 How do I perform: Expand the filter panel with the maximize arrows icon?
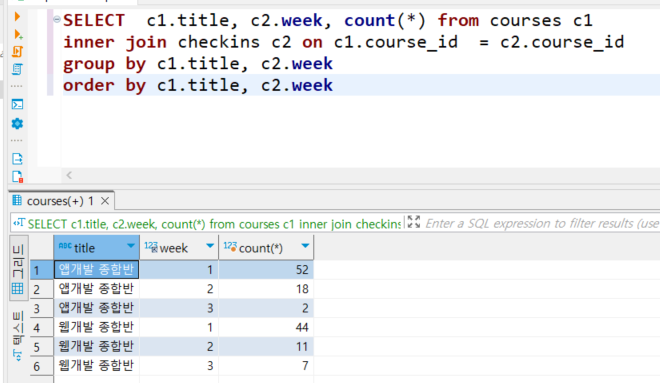tap(413, 222)
